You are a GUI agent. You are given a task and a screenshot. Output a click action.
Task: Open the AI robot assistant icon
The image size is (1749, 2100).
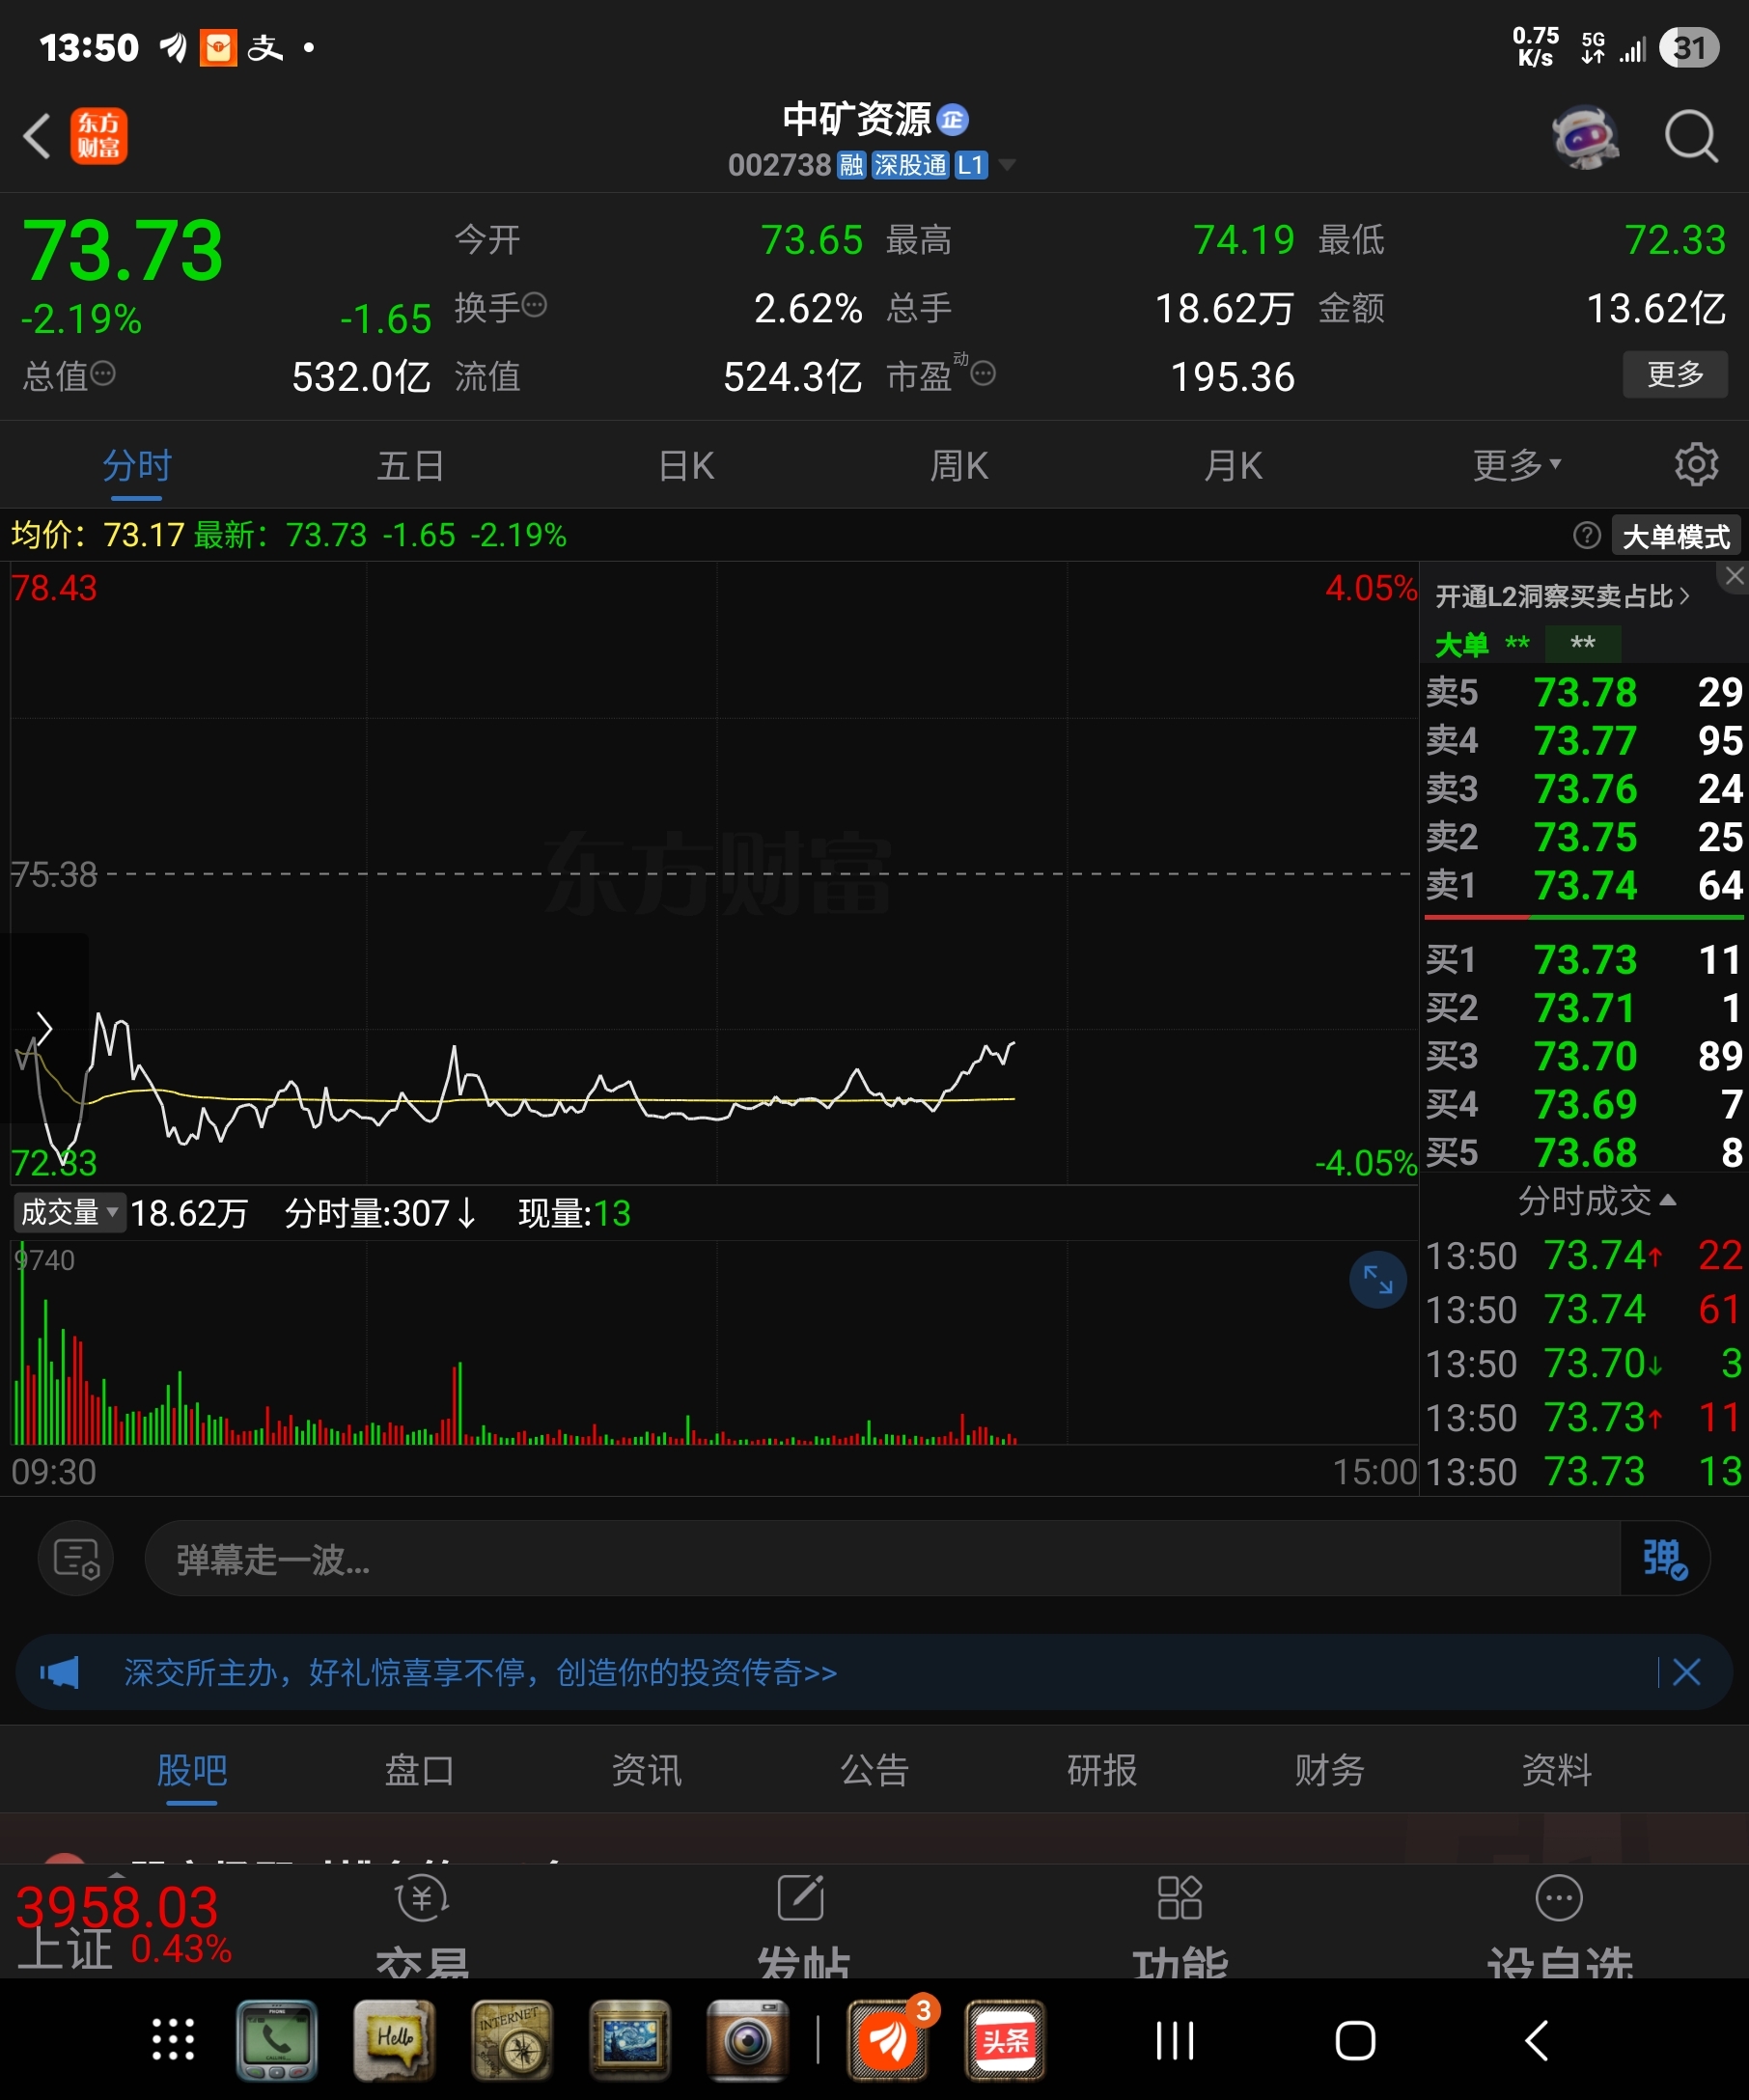point(1586,136)
